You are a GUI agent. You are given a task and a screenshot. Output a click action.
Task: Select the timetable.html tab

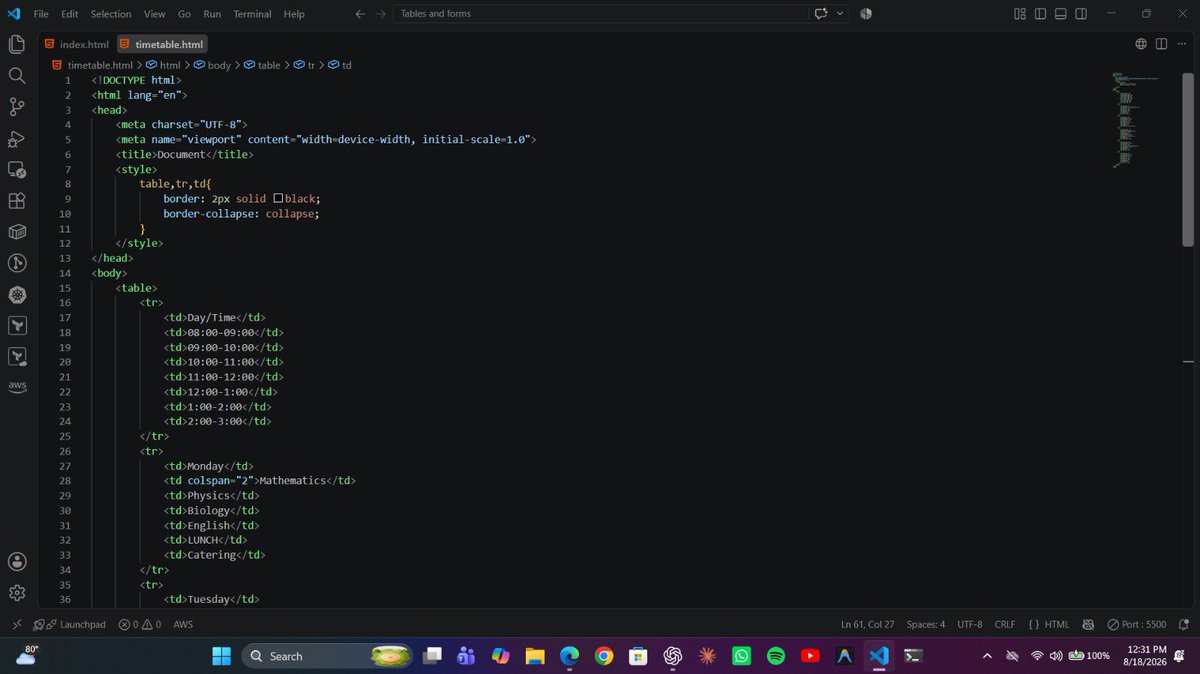coord(161,44)
